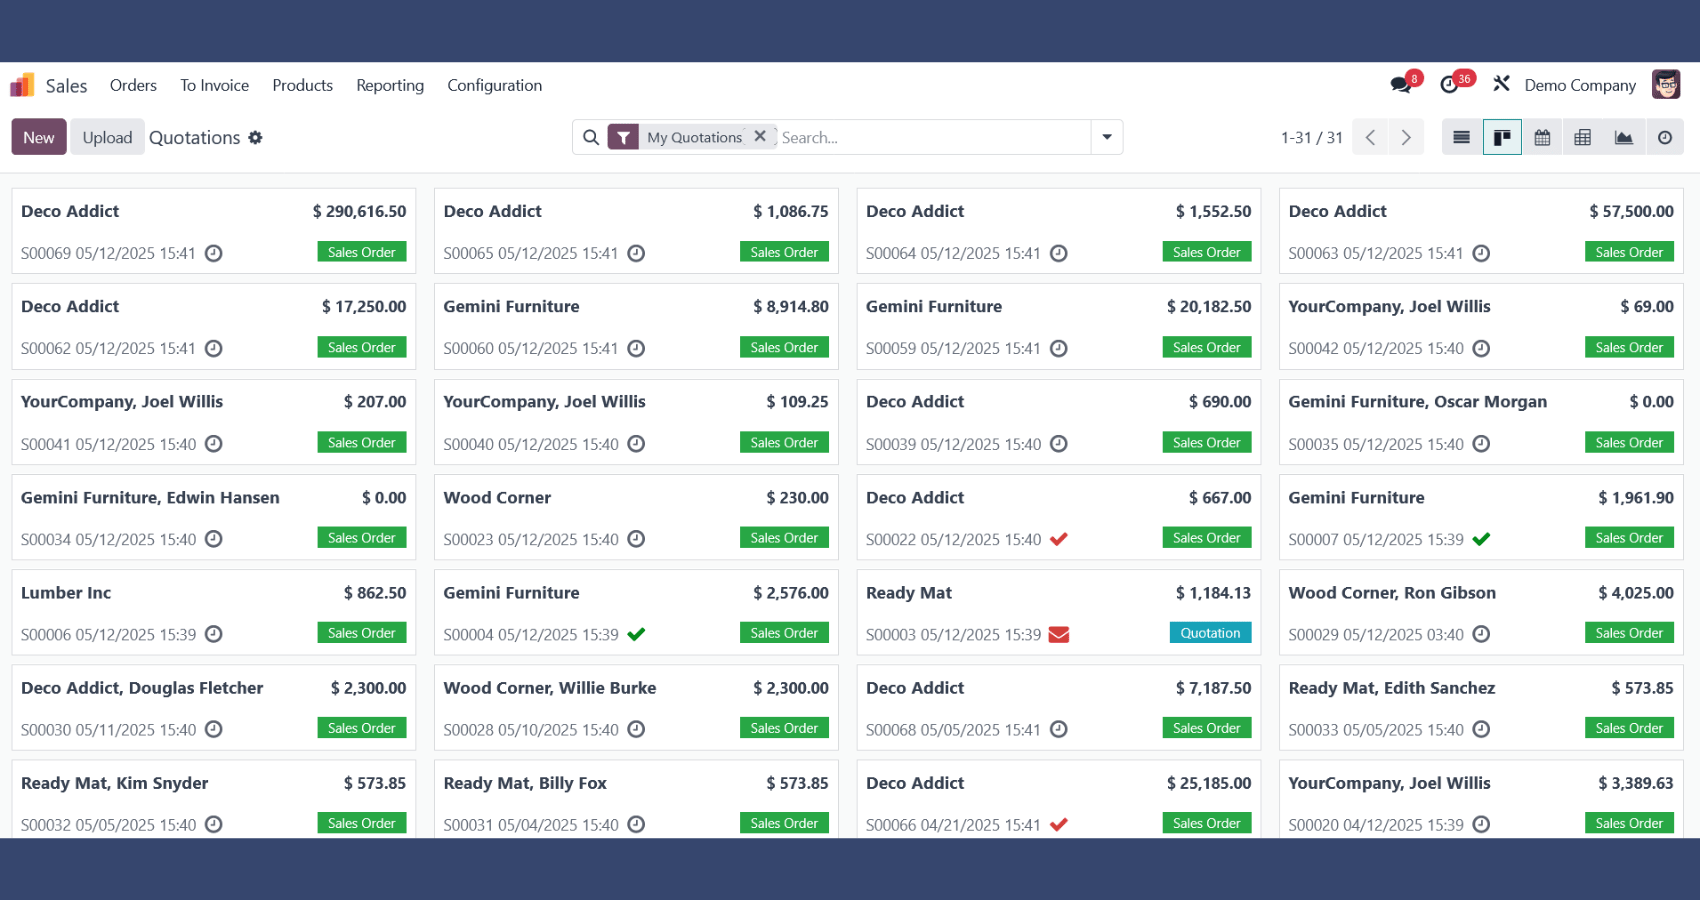1700x900 pixels.
Task: Click the activity clock on order S00065
Action: (636, 253)
